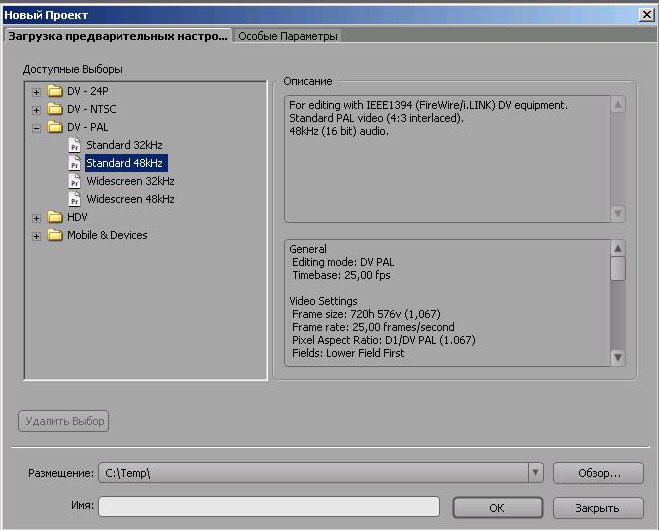Viewport: 659px width, 530px height.
Task: Click the HDV folder icon
Action: (55, 217)
